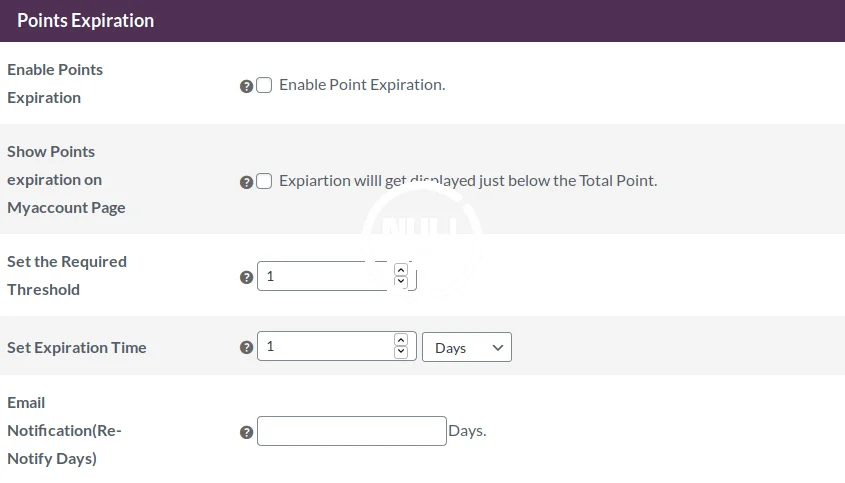Decrease the Required Threshold value using down arrow

(401, 282)
